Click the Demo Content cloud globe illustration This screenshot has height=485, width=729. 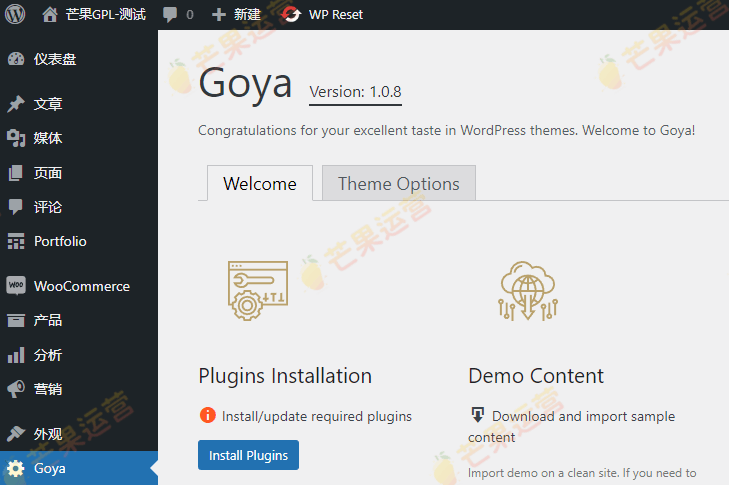[x=528, y=291]
